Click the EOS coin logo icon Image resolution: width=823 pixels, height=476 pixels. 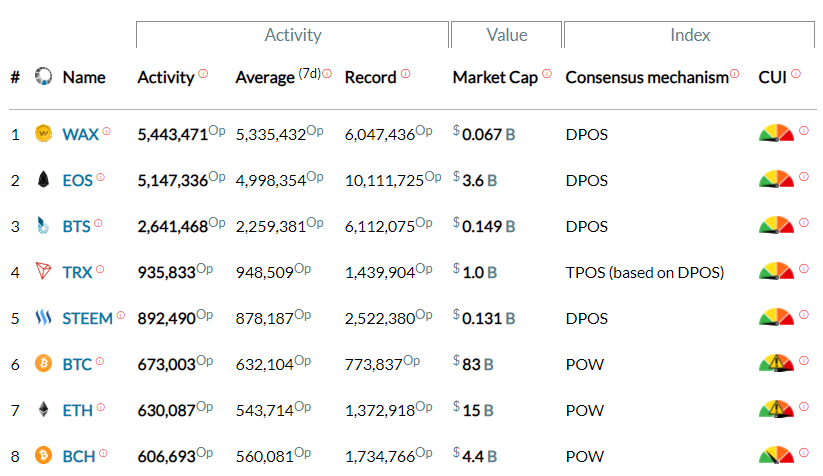pos(43,180)
